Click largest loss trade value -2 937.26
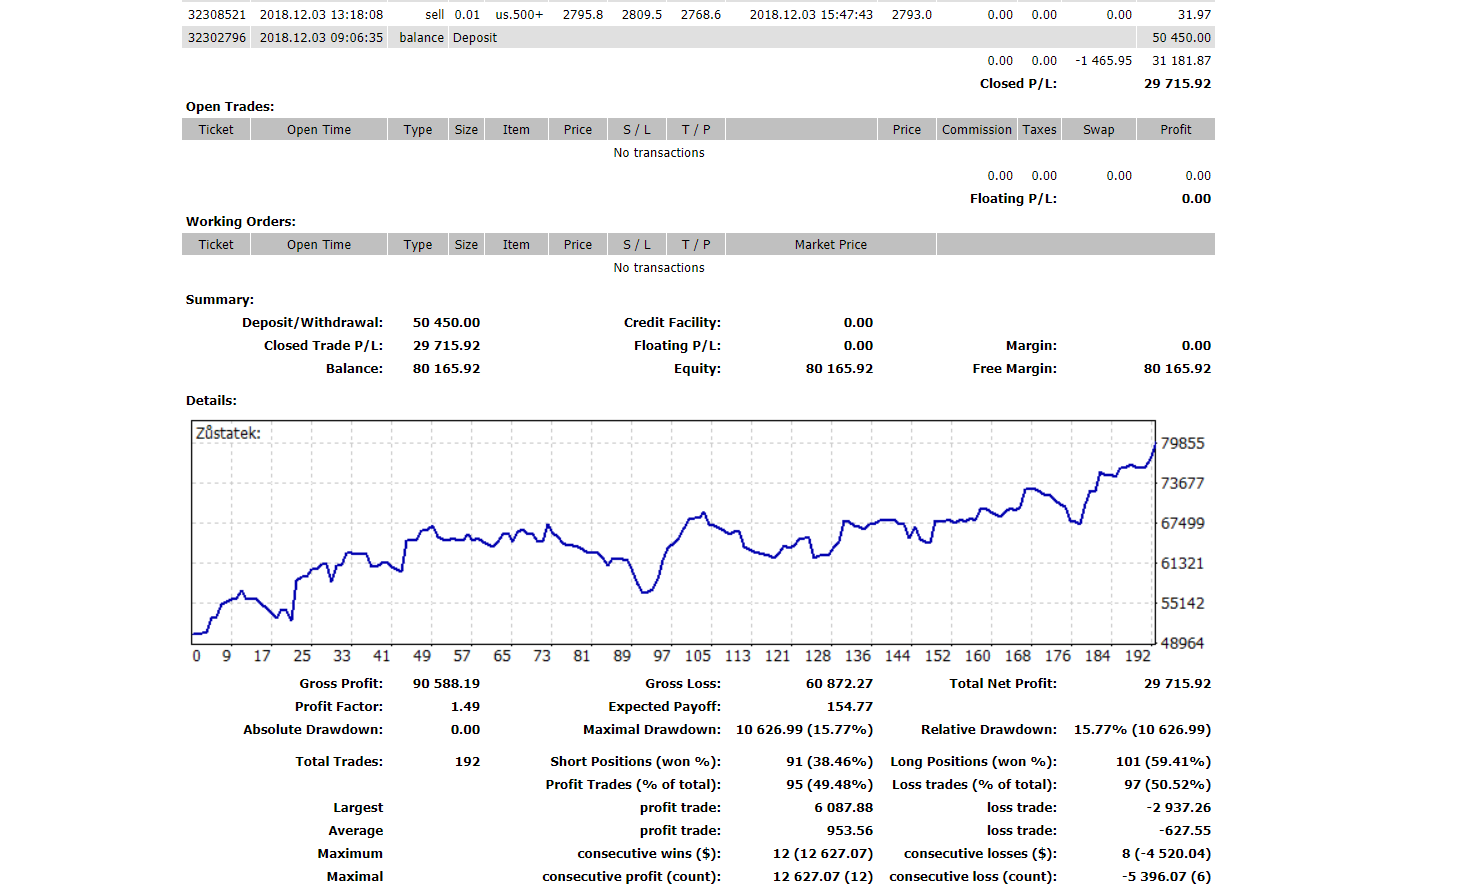 click(1178, 808)
